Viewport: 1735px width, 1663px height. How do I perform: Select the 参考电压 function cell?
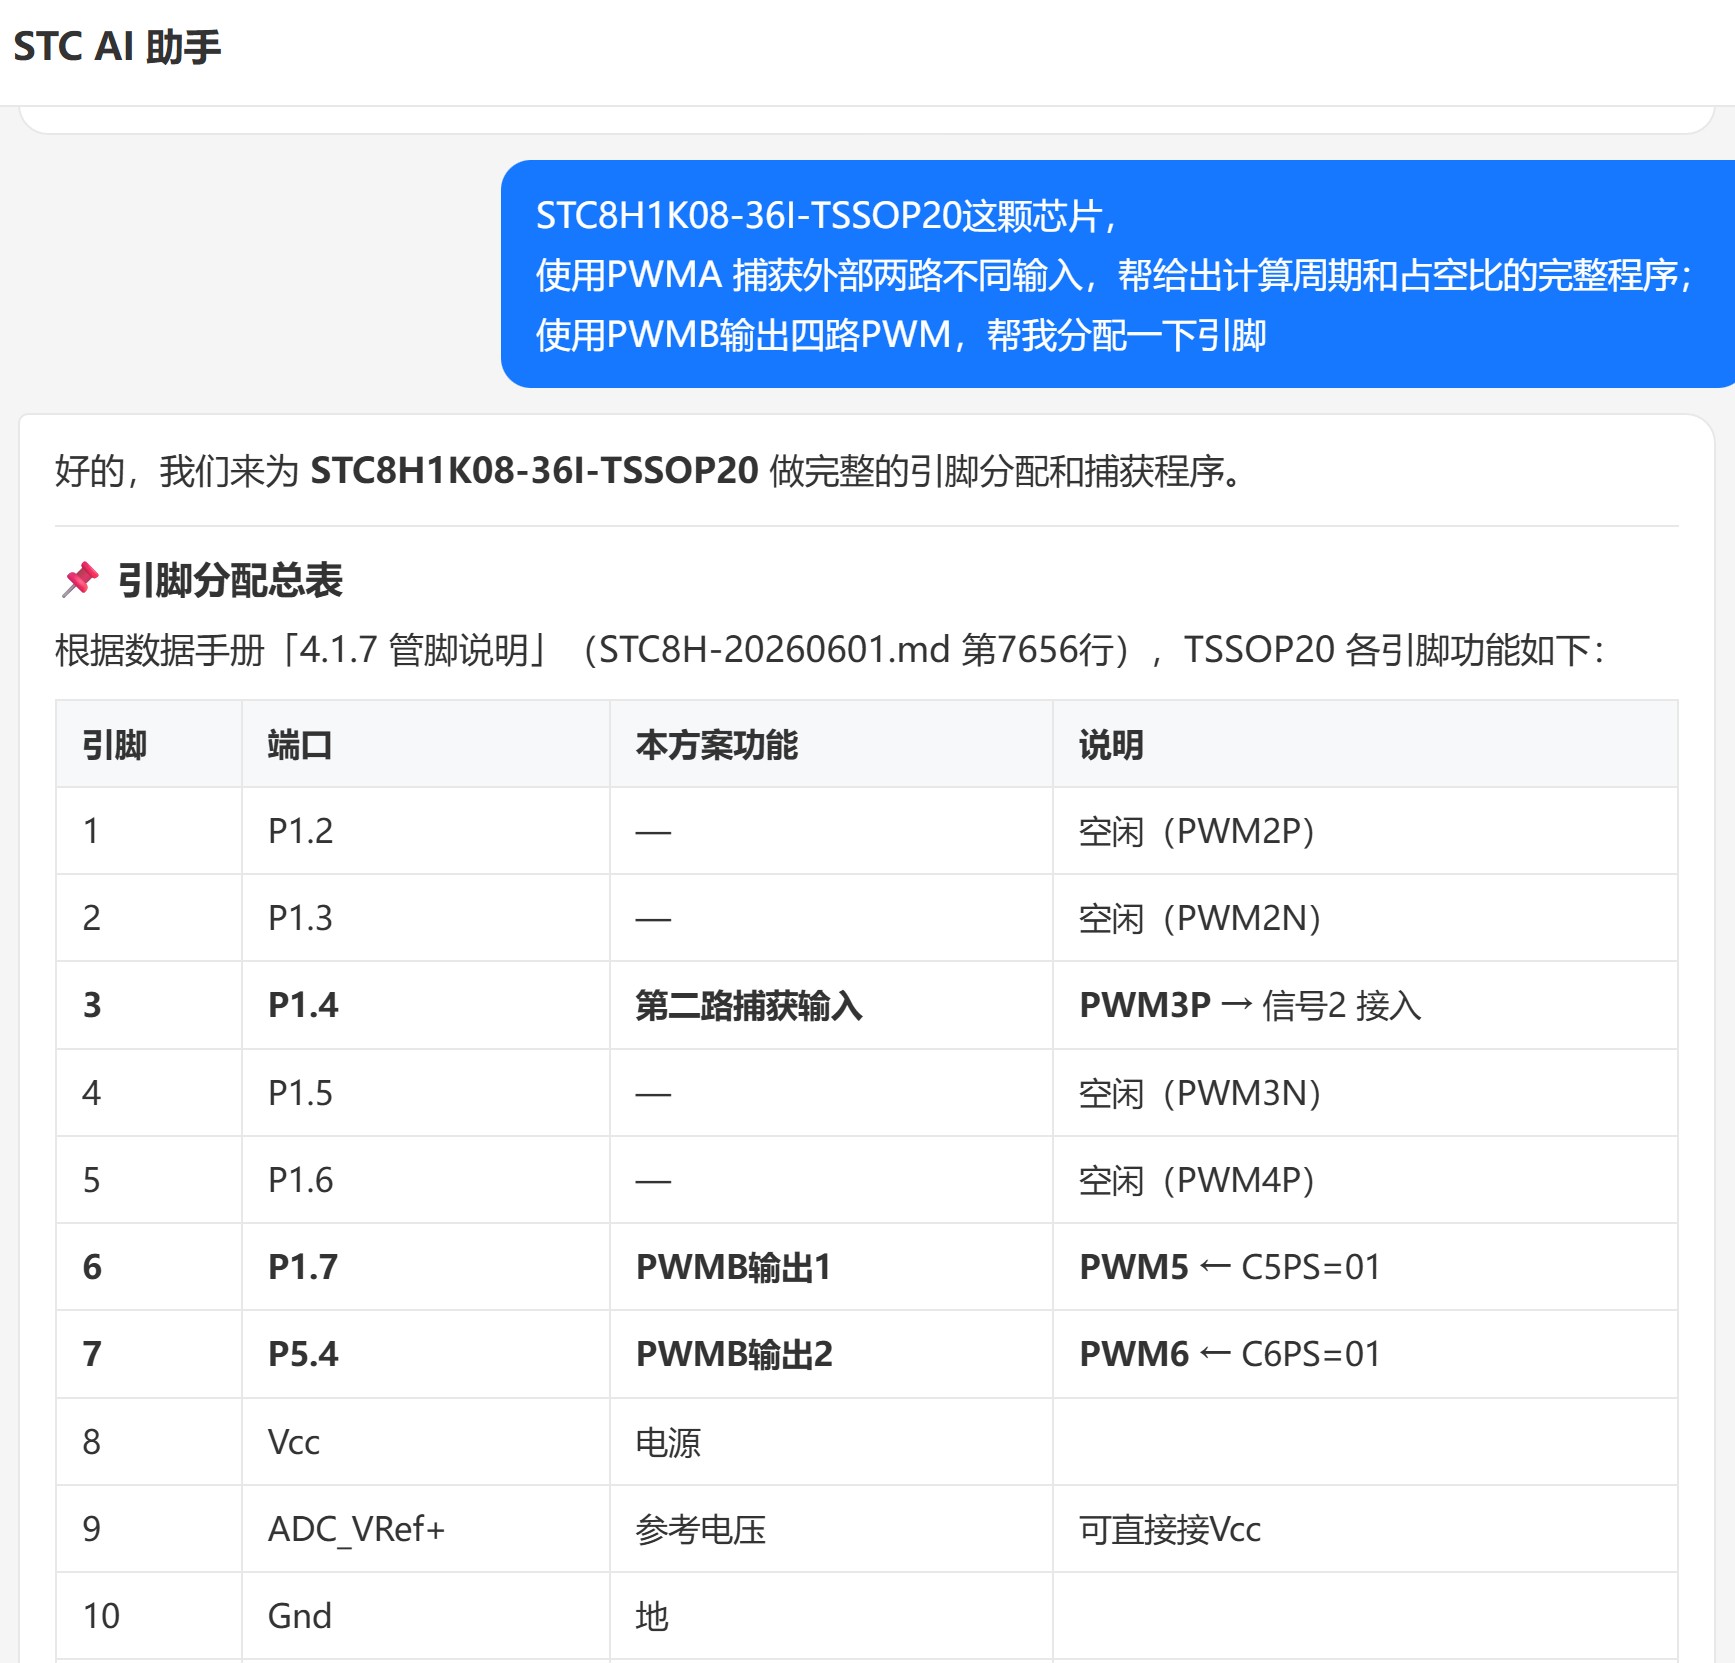tap(831, 1529)
